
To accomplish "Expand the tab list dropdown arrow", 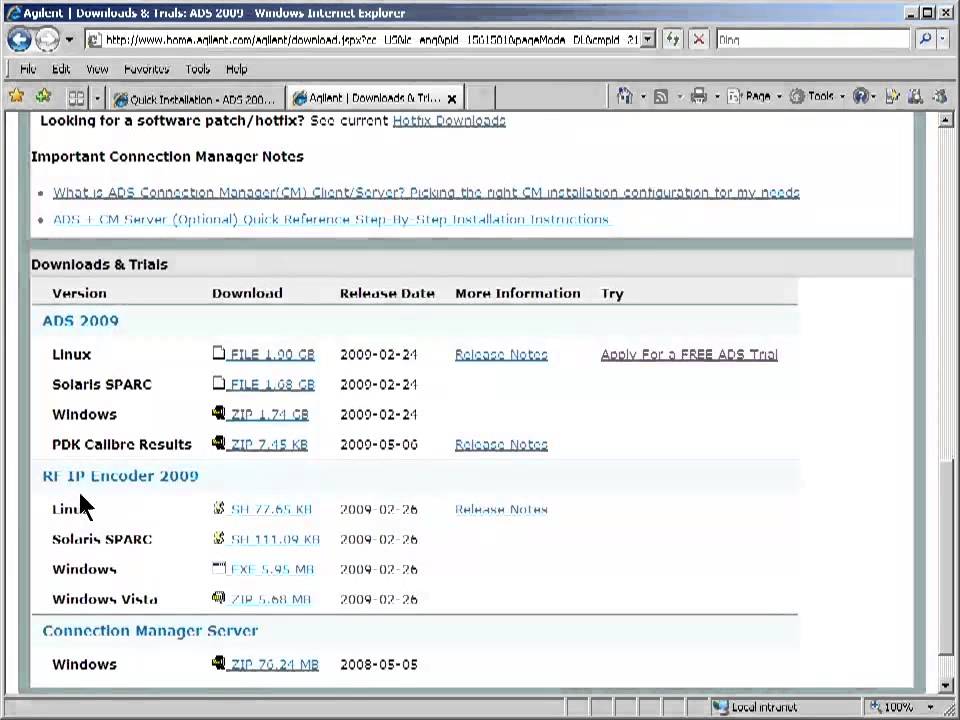I will click(97, 98).
